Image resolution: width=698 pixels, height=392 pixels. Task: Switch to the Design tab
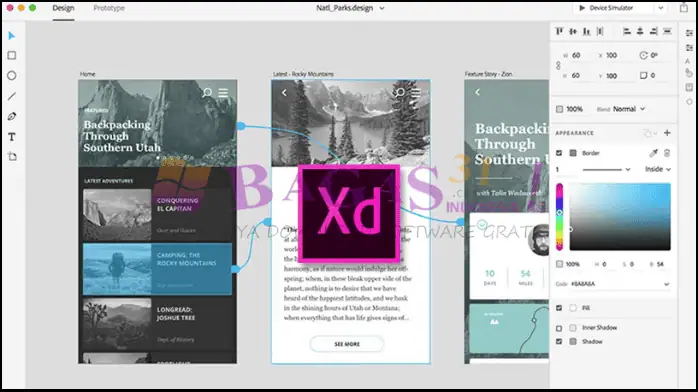[63, 8]
